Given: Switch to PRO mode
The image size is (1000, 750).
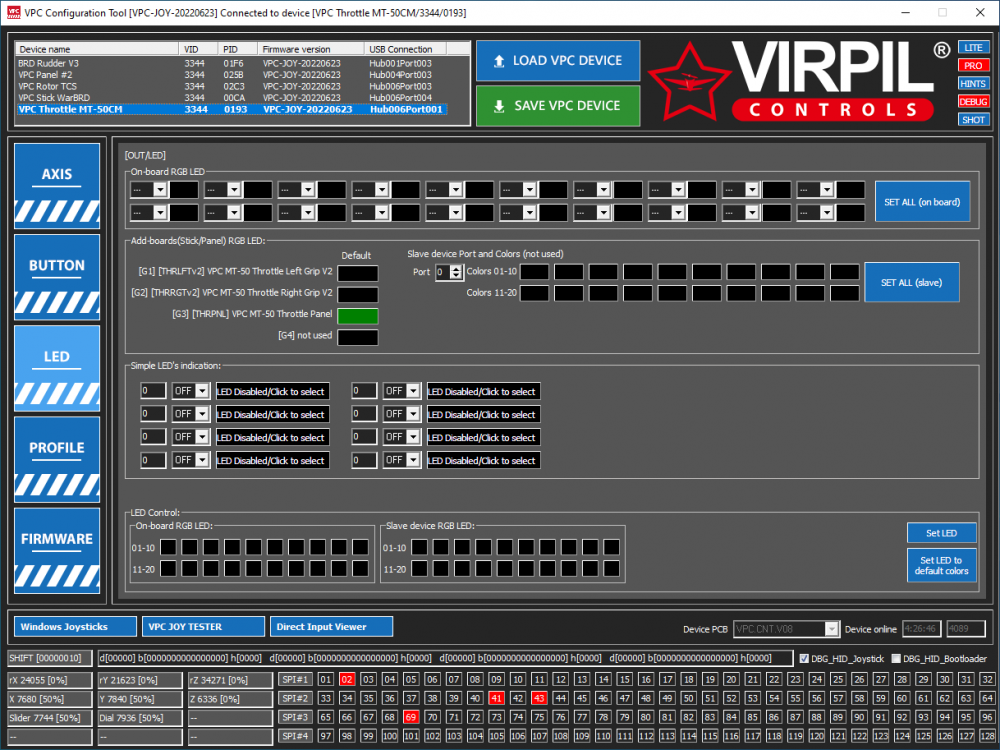Looking at the screenshot, I should (x=973, y=66).
